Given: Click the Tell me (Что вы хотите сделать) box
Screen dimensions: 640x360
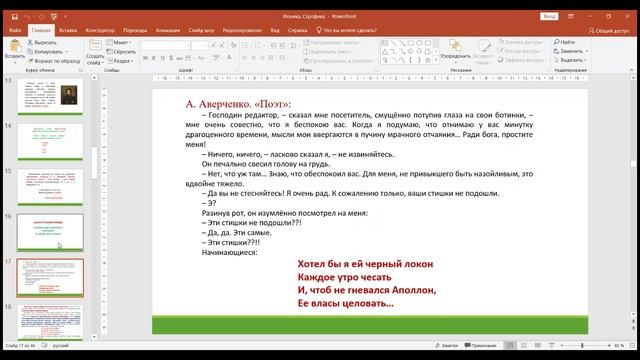Looking at the screenshot, I should point(347,30).
